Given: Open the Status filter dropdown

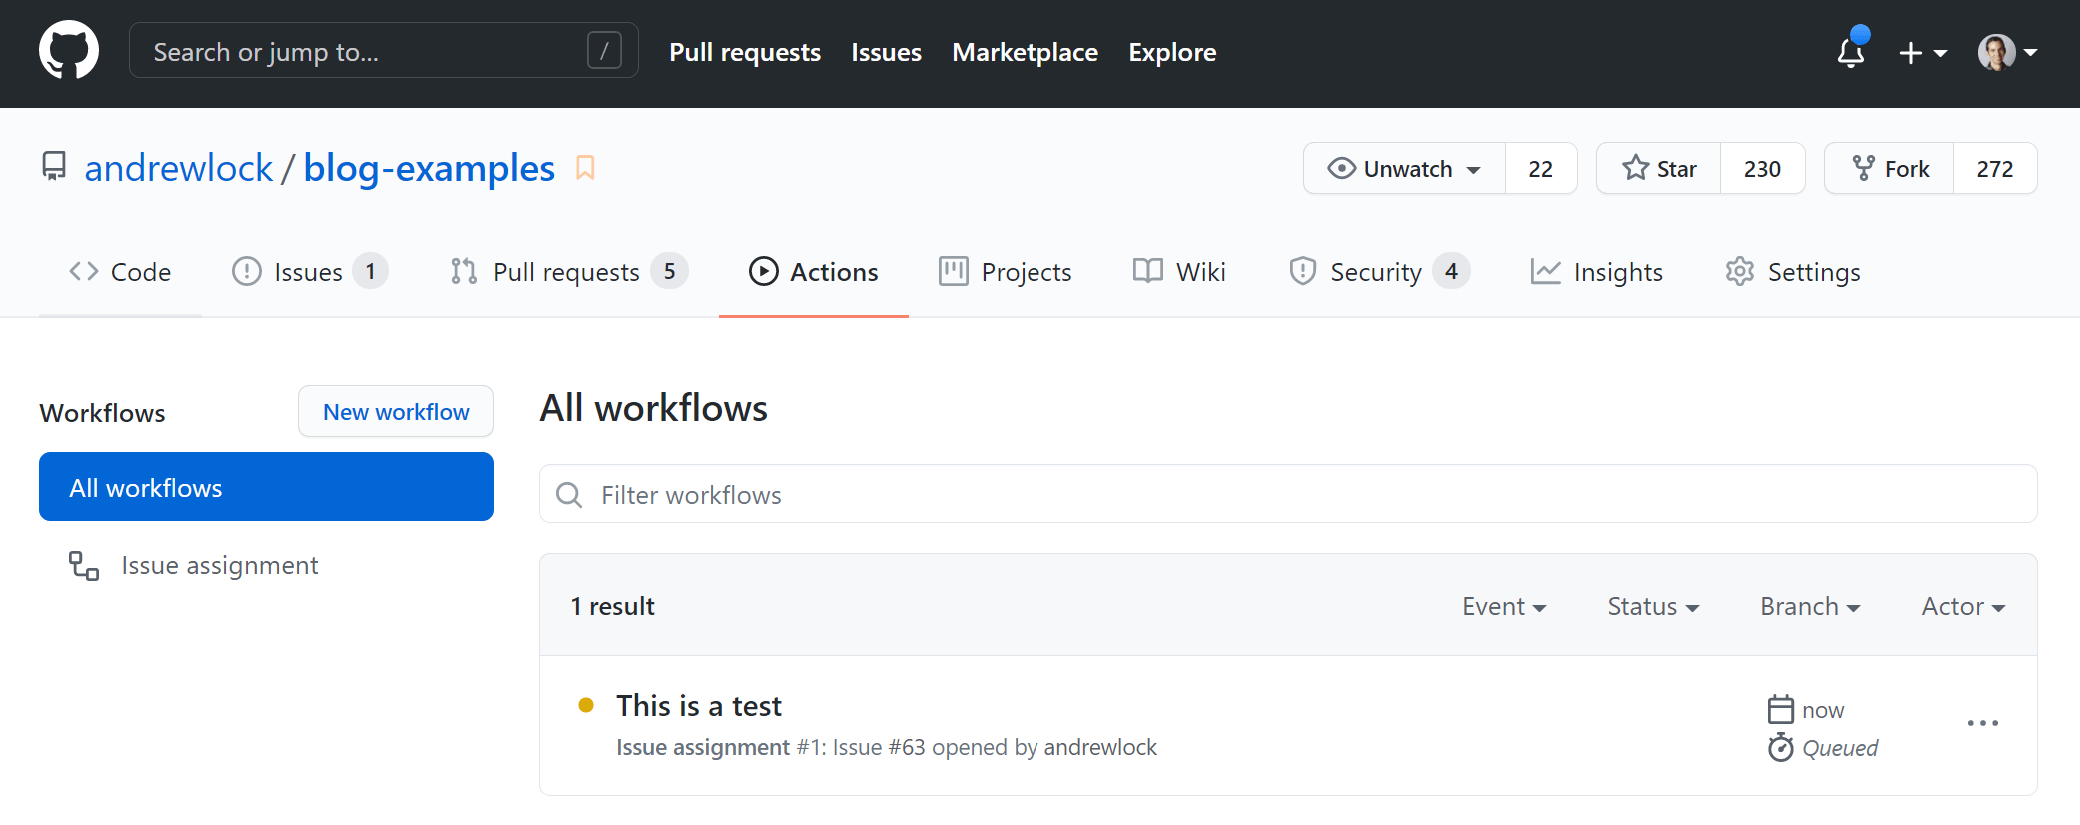Looking at the screenshot, I should pos(1653,606).
